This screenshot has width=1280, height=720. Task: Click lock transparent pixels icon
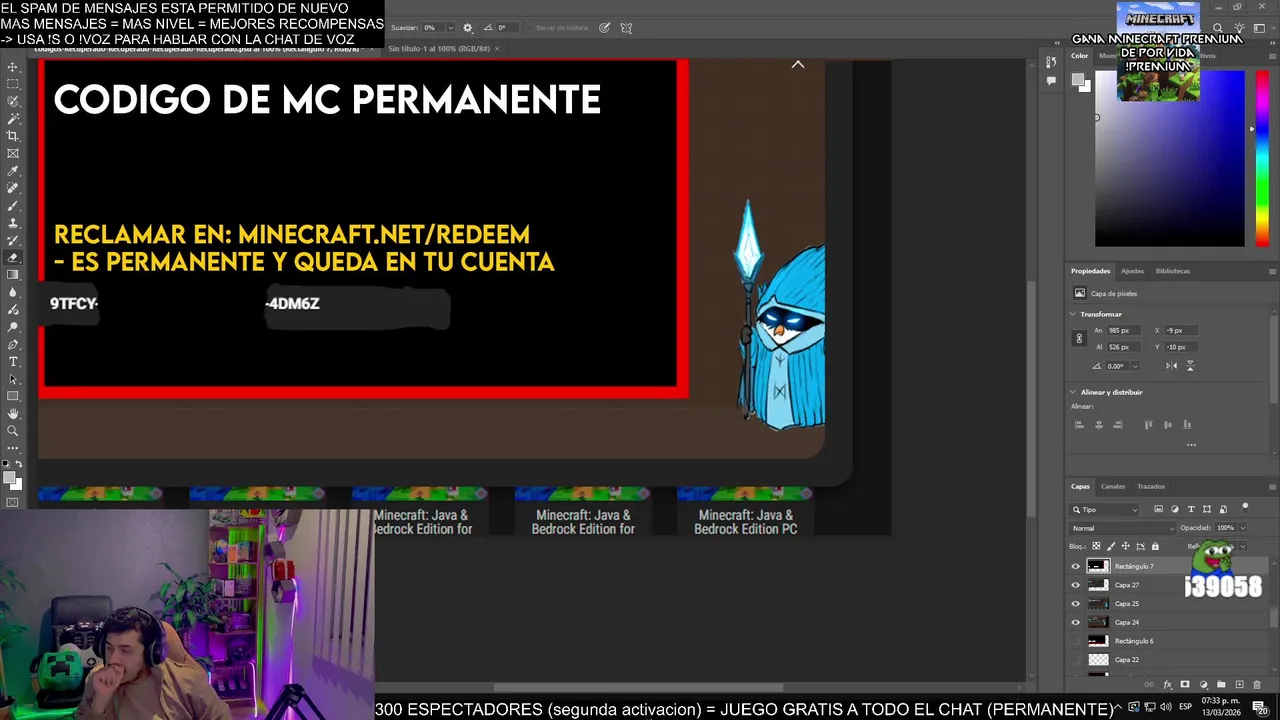pos(1096,546)
